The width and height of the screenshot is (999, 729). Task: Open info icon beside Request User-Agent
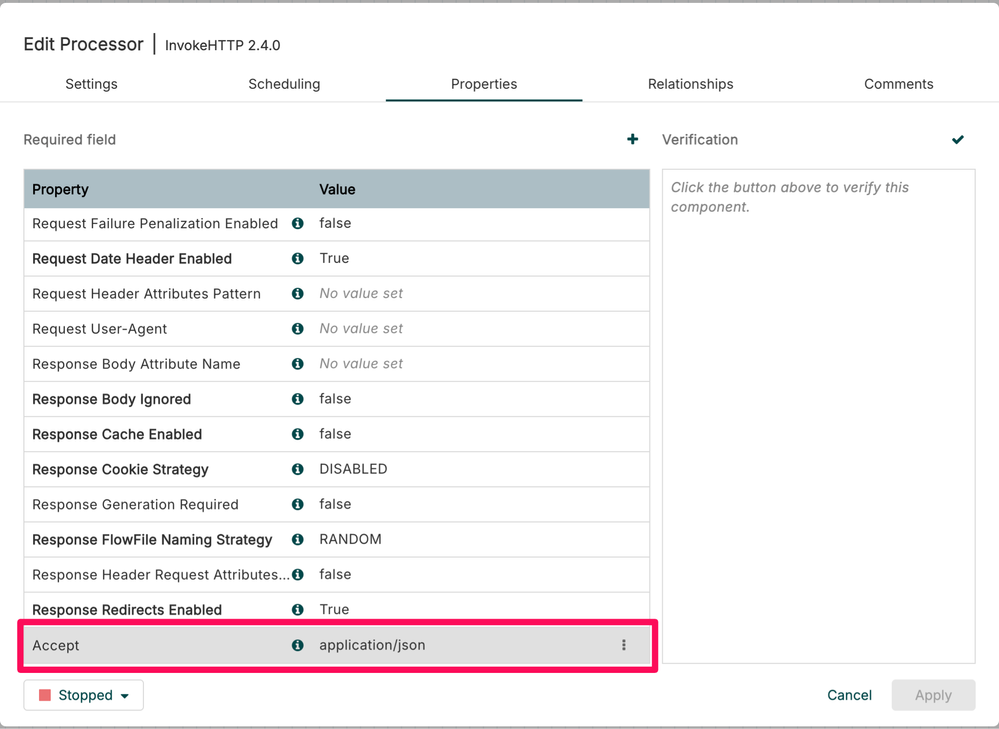tap(297, 329)
